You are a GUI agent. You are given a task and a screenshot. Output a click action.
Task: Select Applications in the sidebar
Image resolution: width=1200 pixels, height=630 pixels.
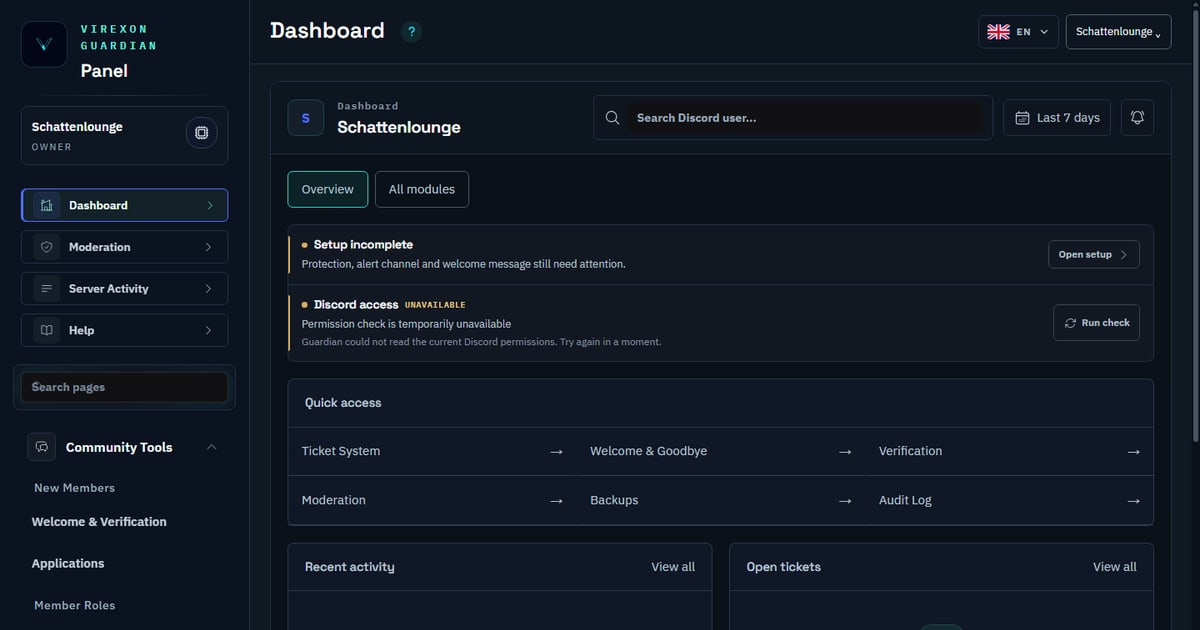(68, 564)
